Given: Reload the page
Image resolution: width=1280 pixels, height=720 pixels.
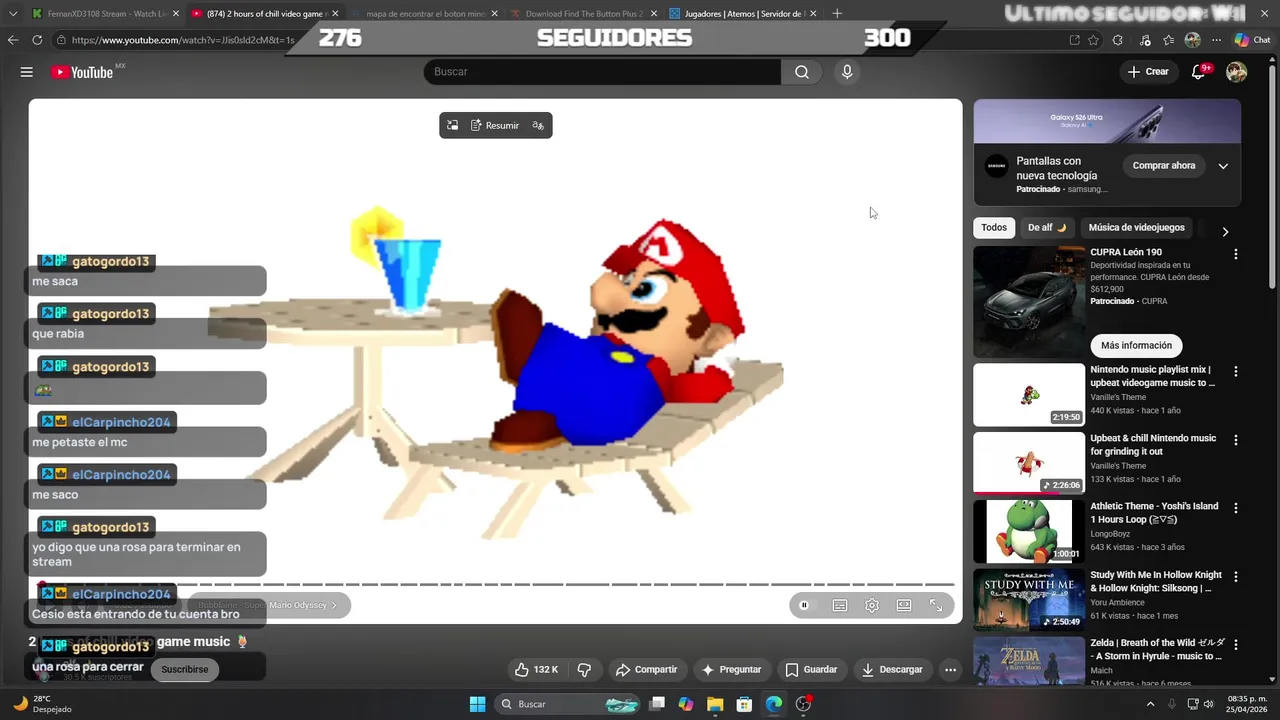Looking at the screenshot, I should 37,40.
